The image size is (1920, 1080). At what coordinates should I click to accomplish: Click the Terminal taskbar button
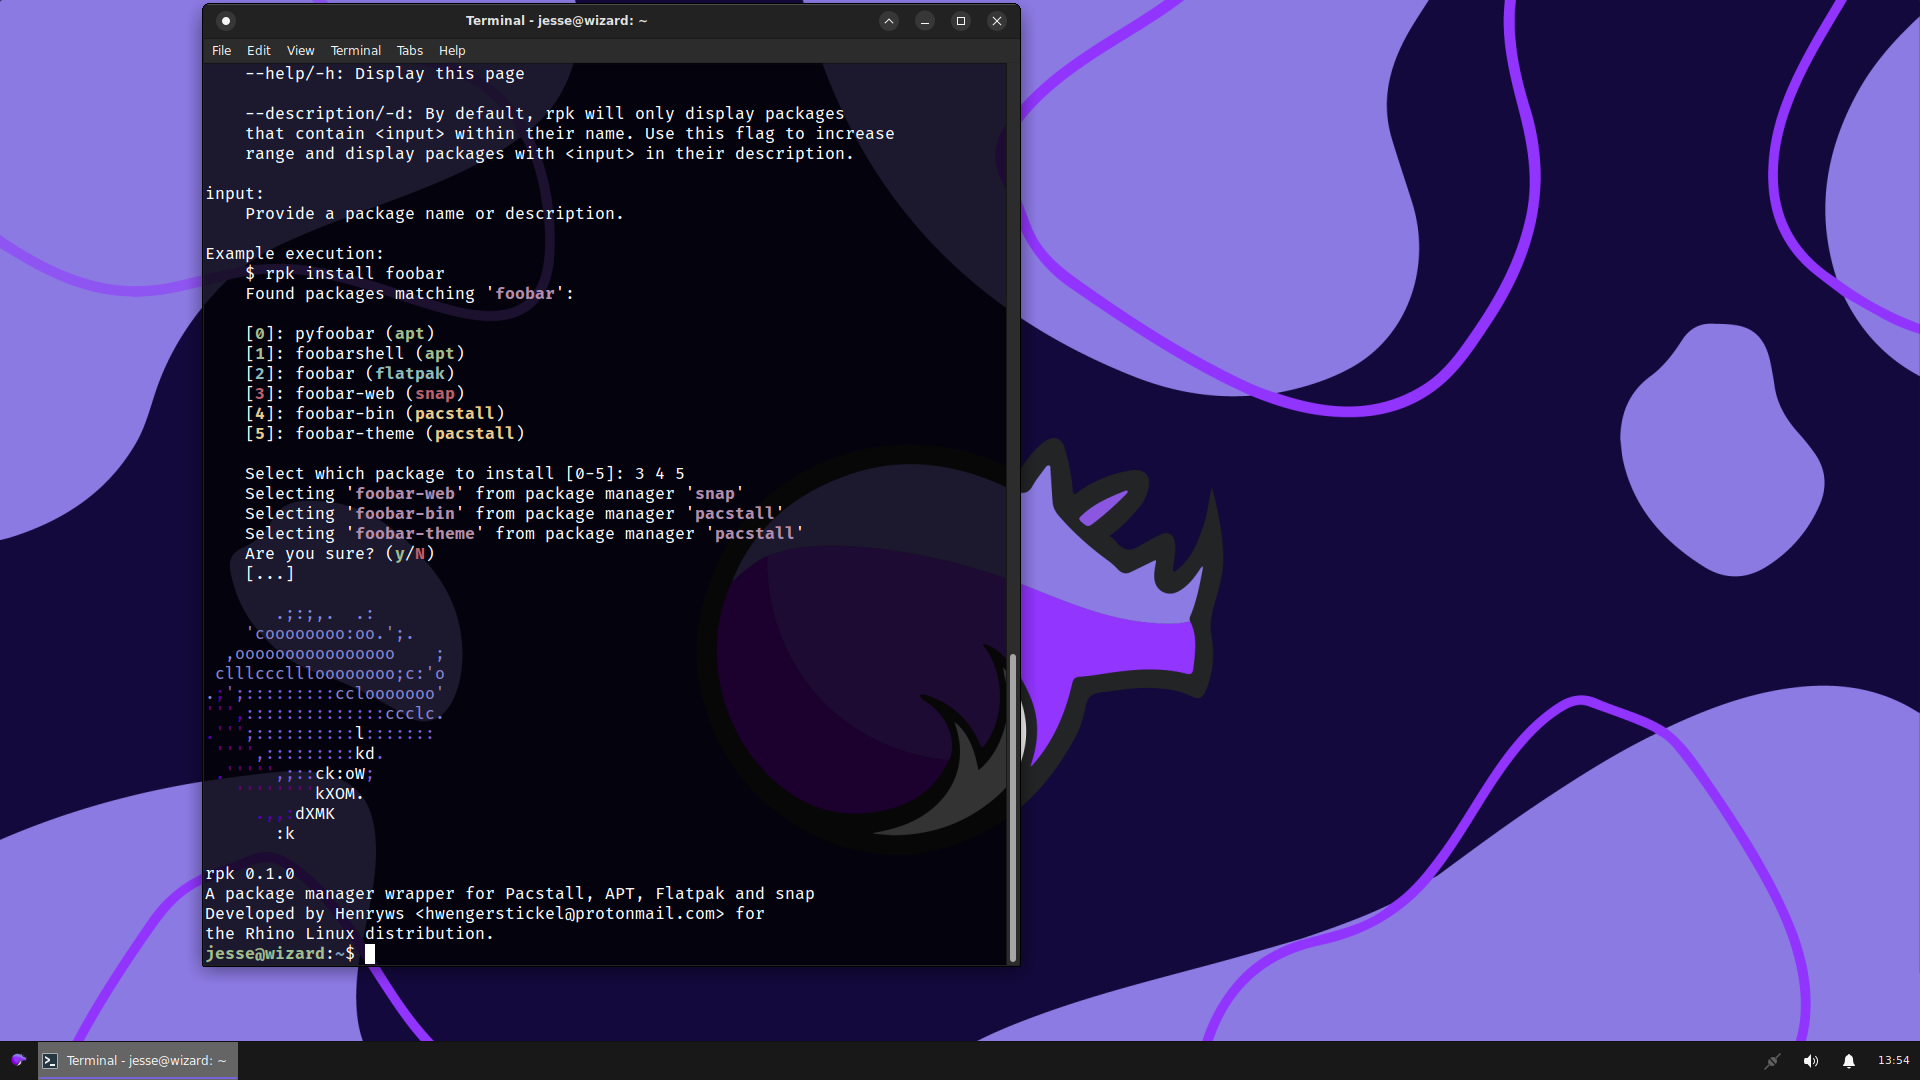pyautogui.click(x=138, y=1061)
